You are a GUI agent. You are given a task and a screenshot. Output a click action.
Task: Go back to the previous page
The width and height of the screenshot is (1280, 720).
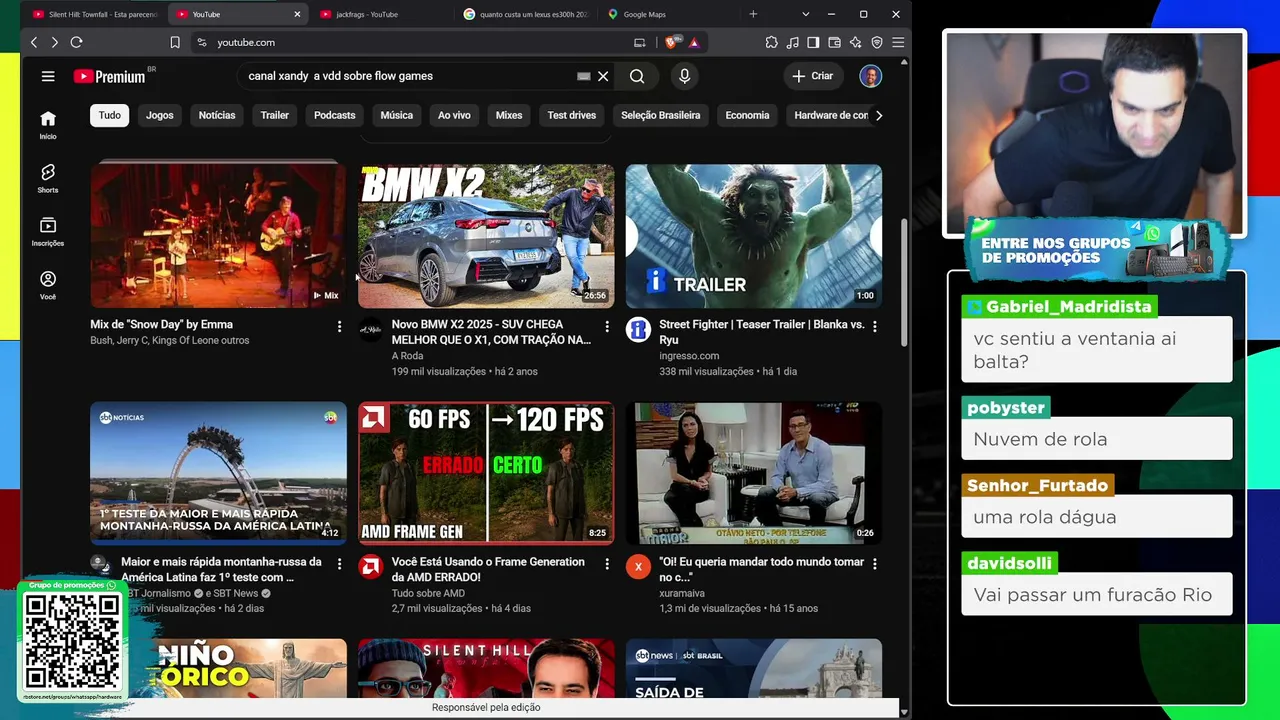(34, 42)
